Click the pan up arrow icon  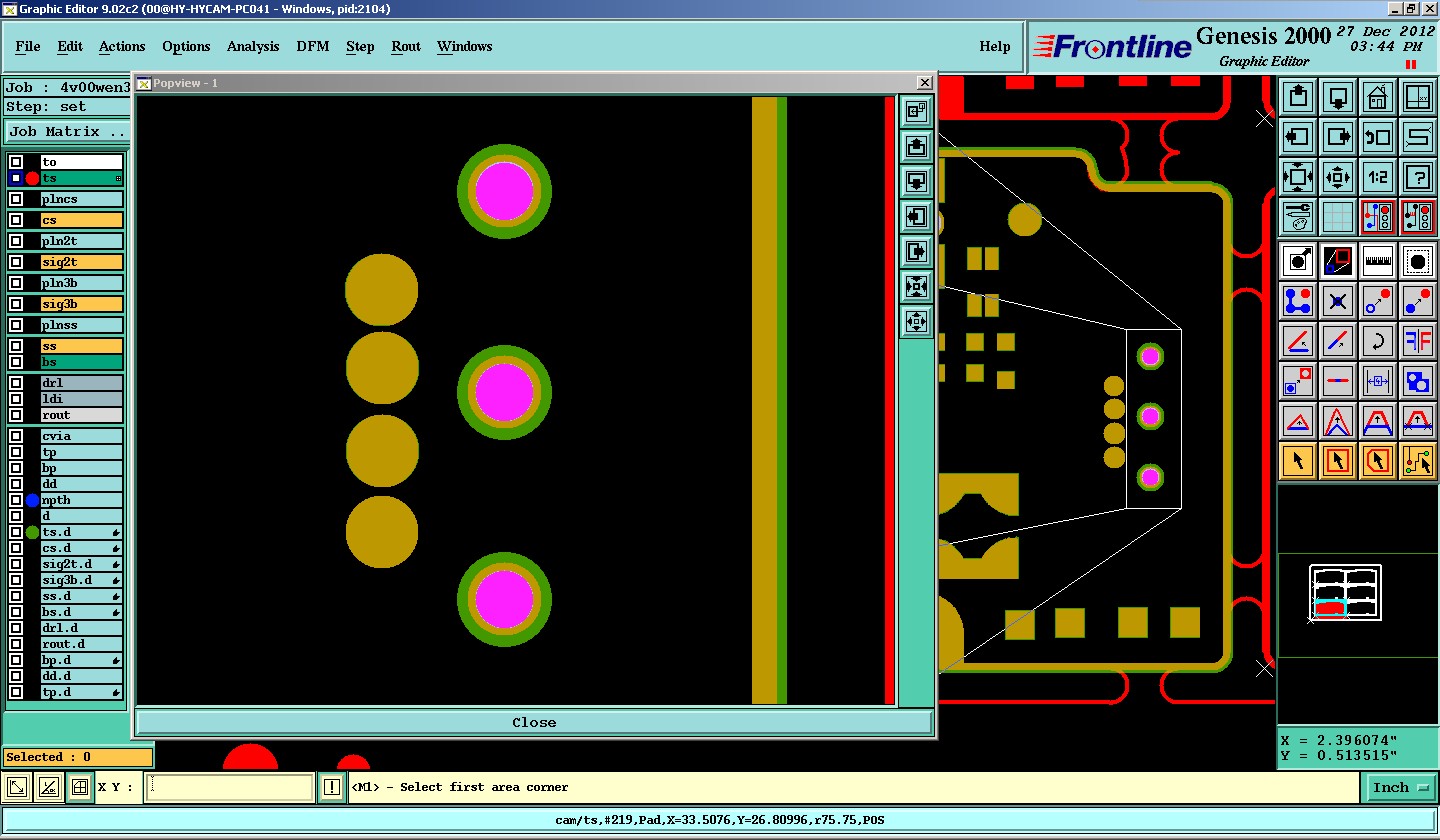click(1298, 97)
